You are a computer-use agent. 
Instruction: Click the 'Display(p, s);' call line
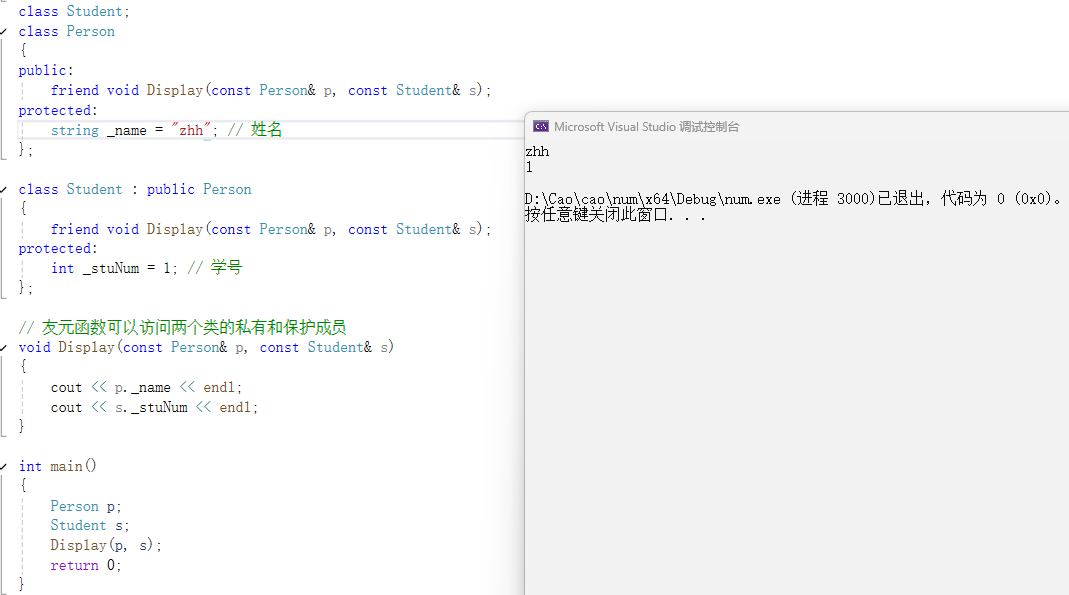pos(106,545)
